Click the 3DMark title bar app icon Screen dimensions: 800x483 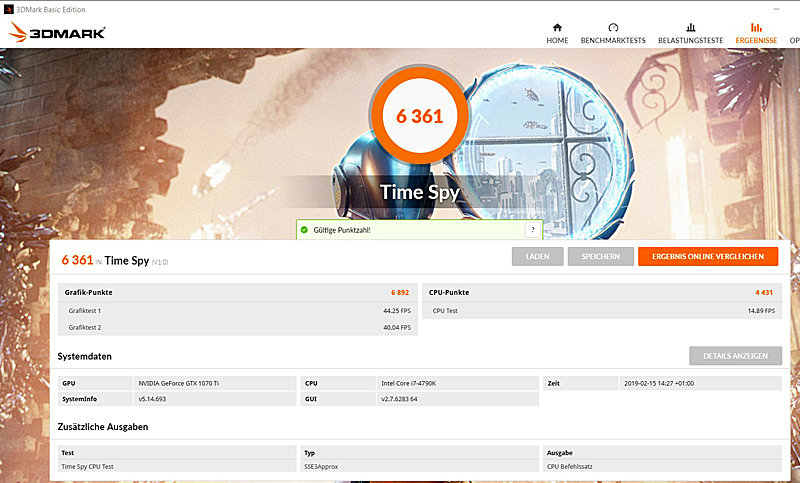coord(8,9)
